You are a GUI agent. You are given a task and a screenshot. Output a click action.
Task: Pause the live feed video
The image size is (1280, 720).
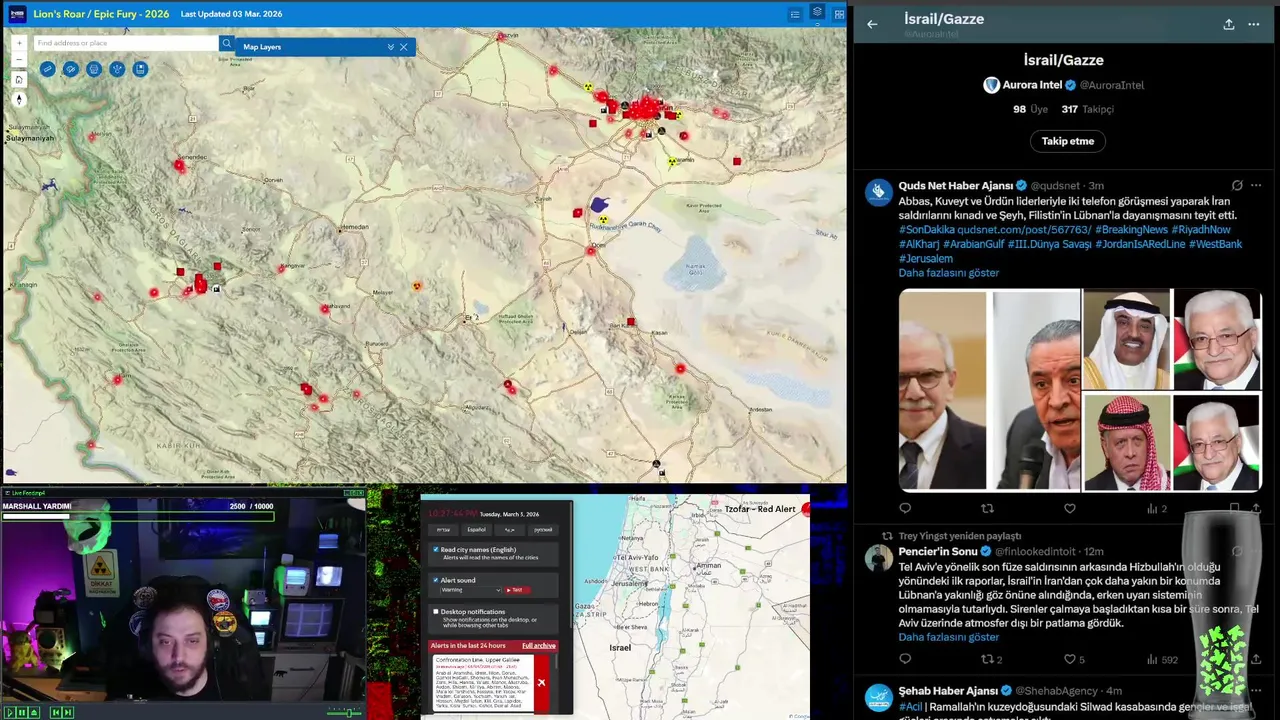click(22, 712)
